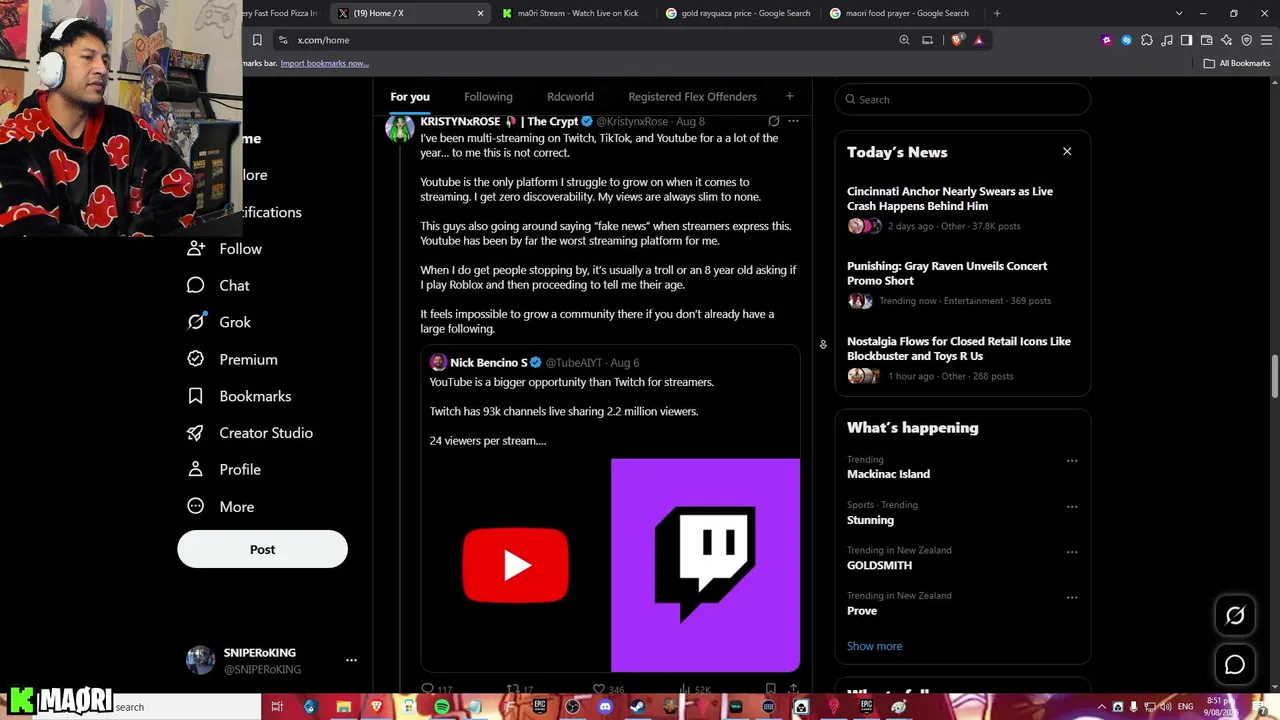Click the Grok explain icon on KRISTYNxROSE's post
1280x720 pixels.
click(773, 121)
